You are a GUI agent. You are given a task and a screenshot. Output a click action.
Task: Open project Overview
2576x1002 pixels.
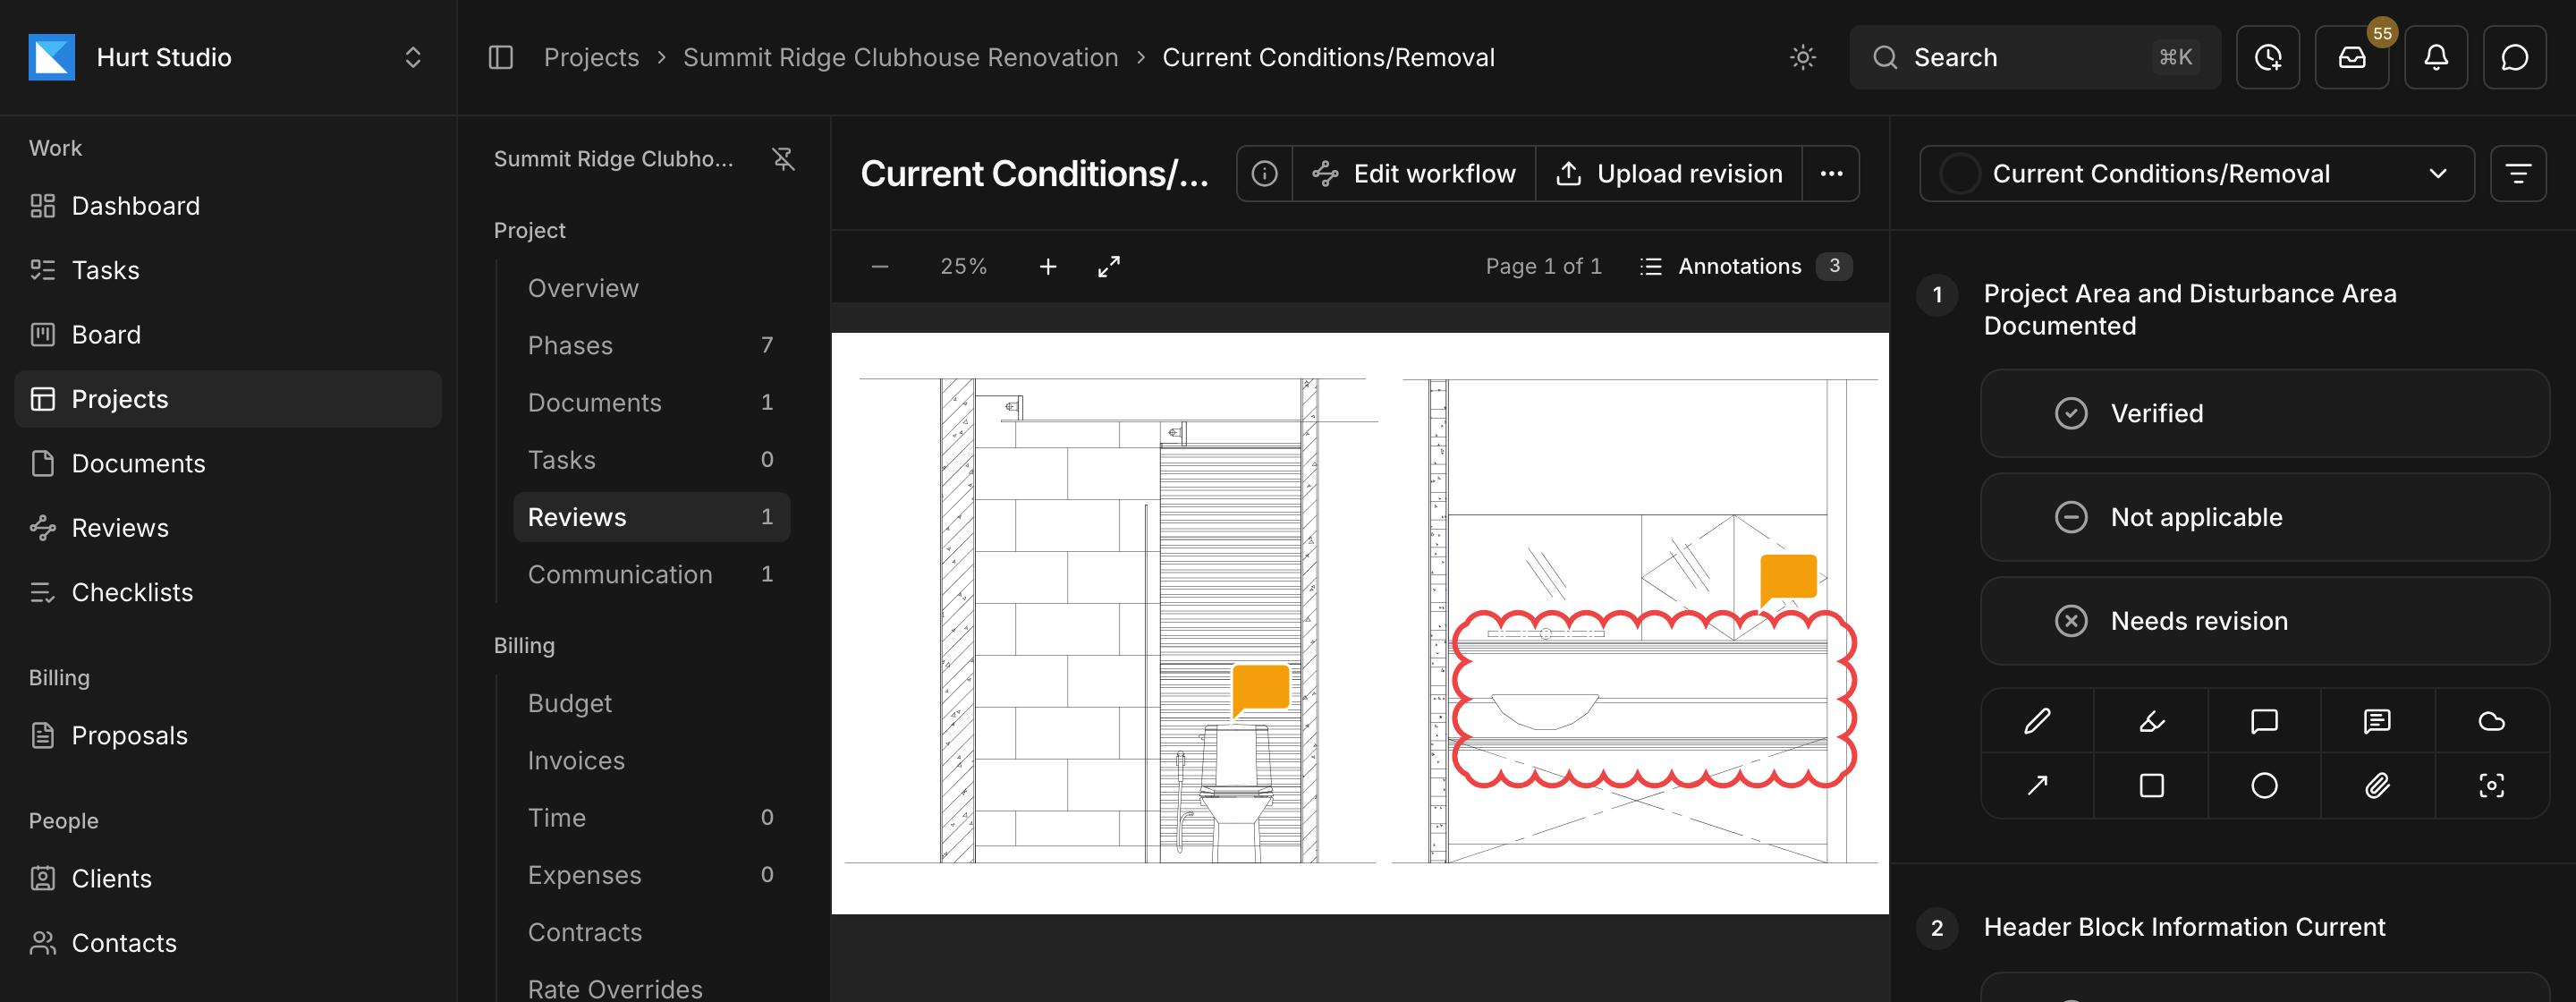click(651, 288)
